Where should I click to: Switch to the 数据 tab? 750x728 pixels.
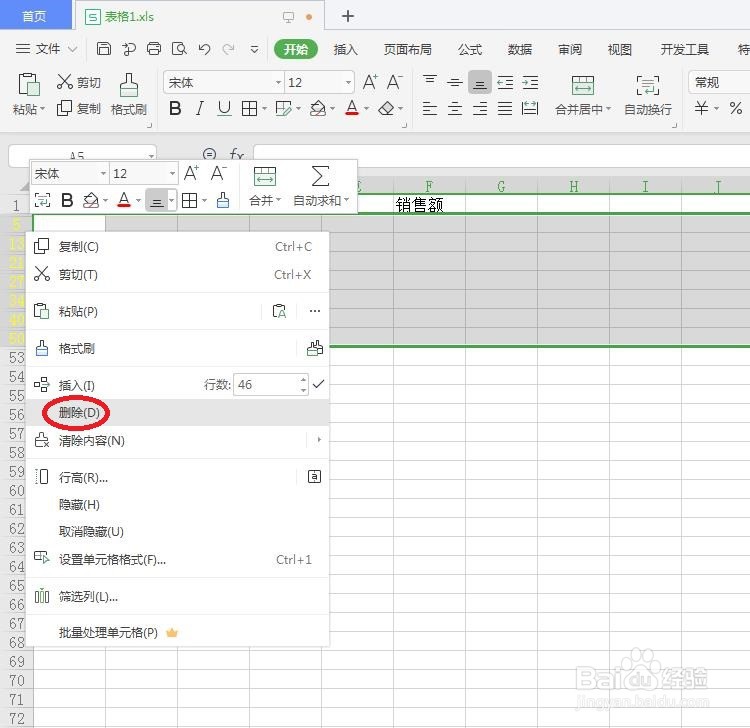pyautogui.click(x=519, y=49)
